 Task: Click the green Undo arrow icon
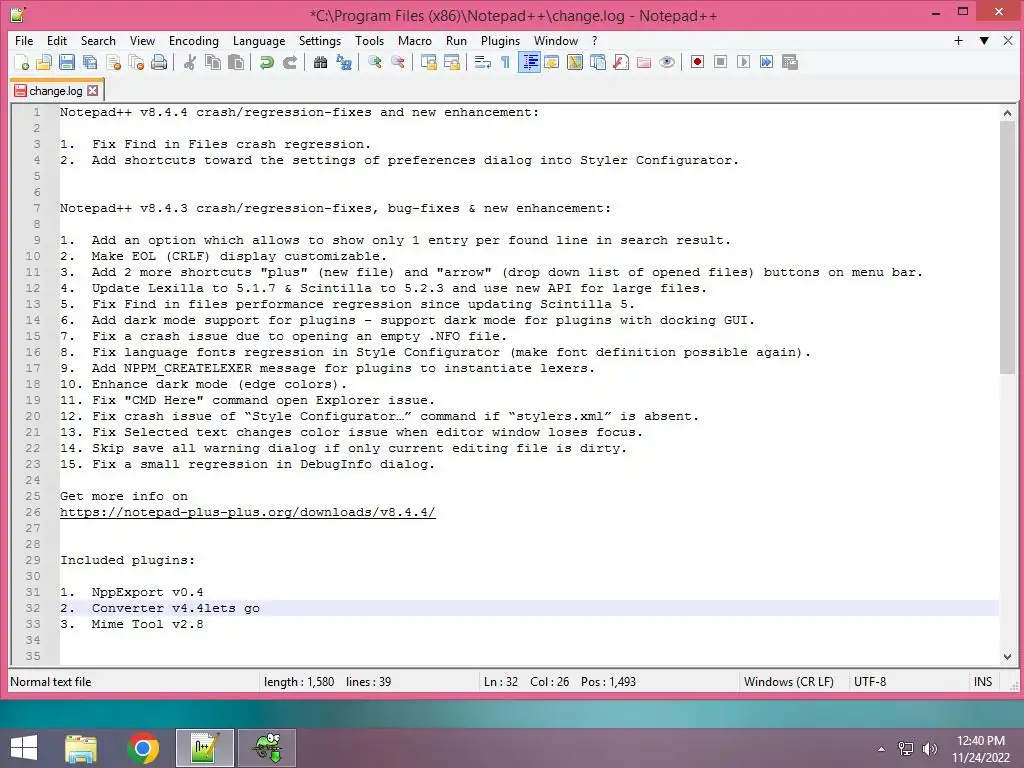click(x=266, y=62)
